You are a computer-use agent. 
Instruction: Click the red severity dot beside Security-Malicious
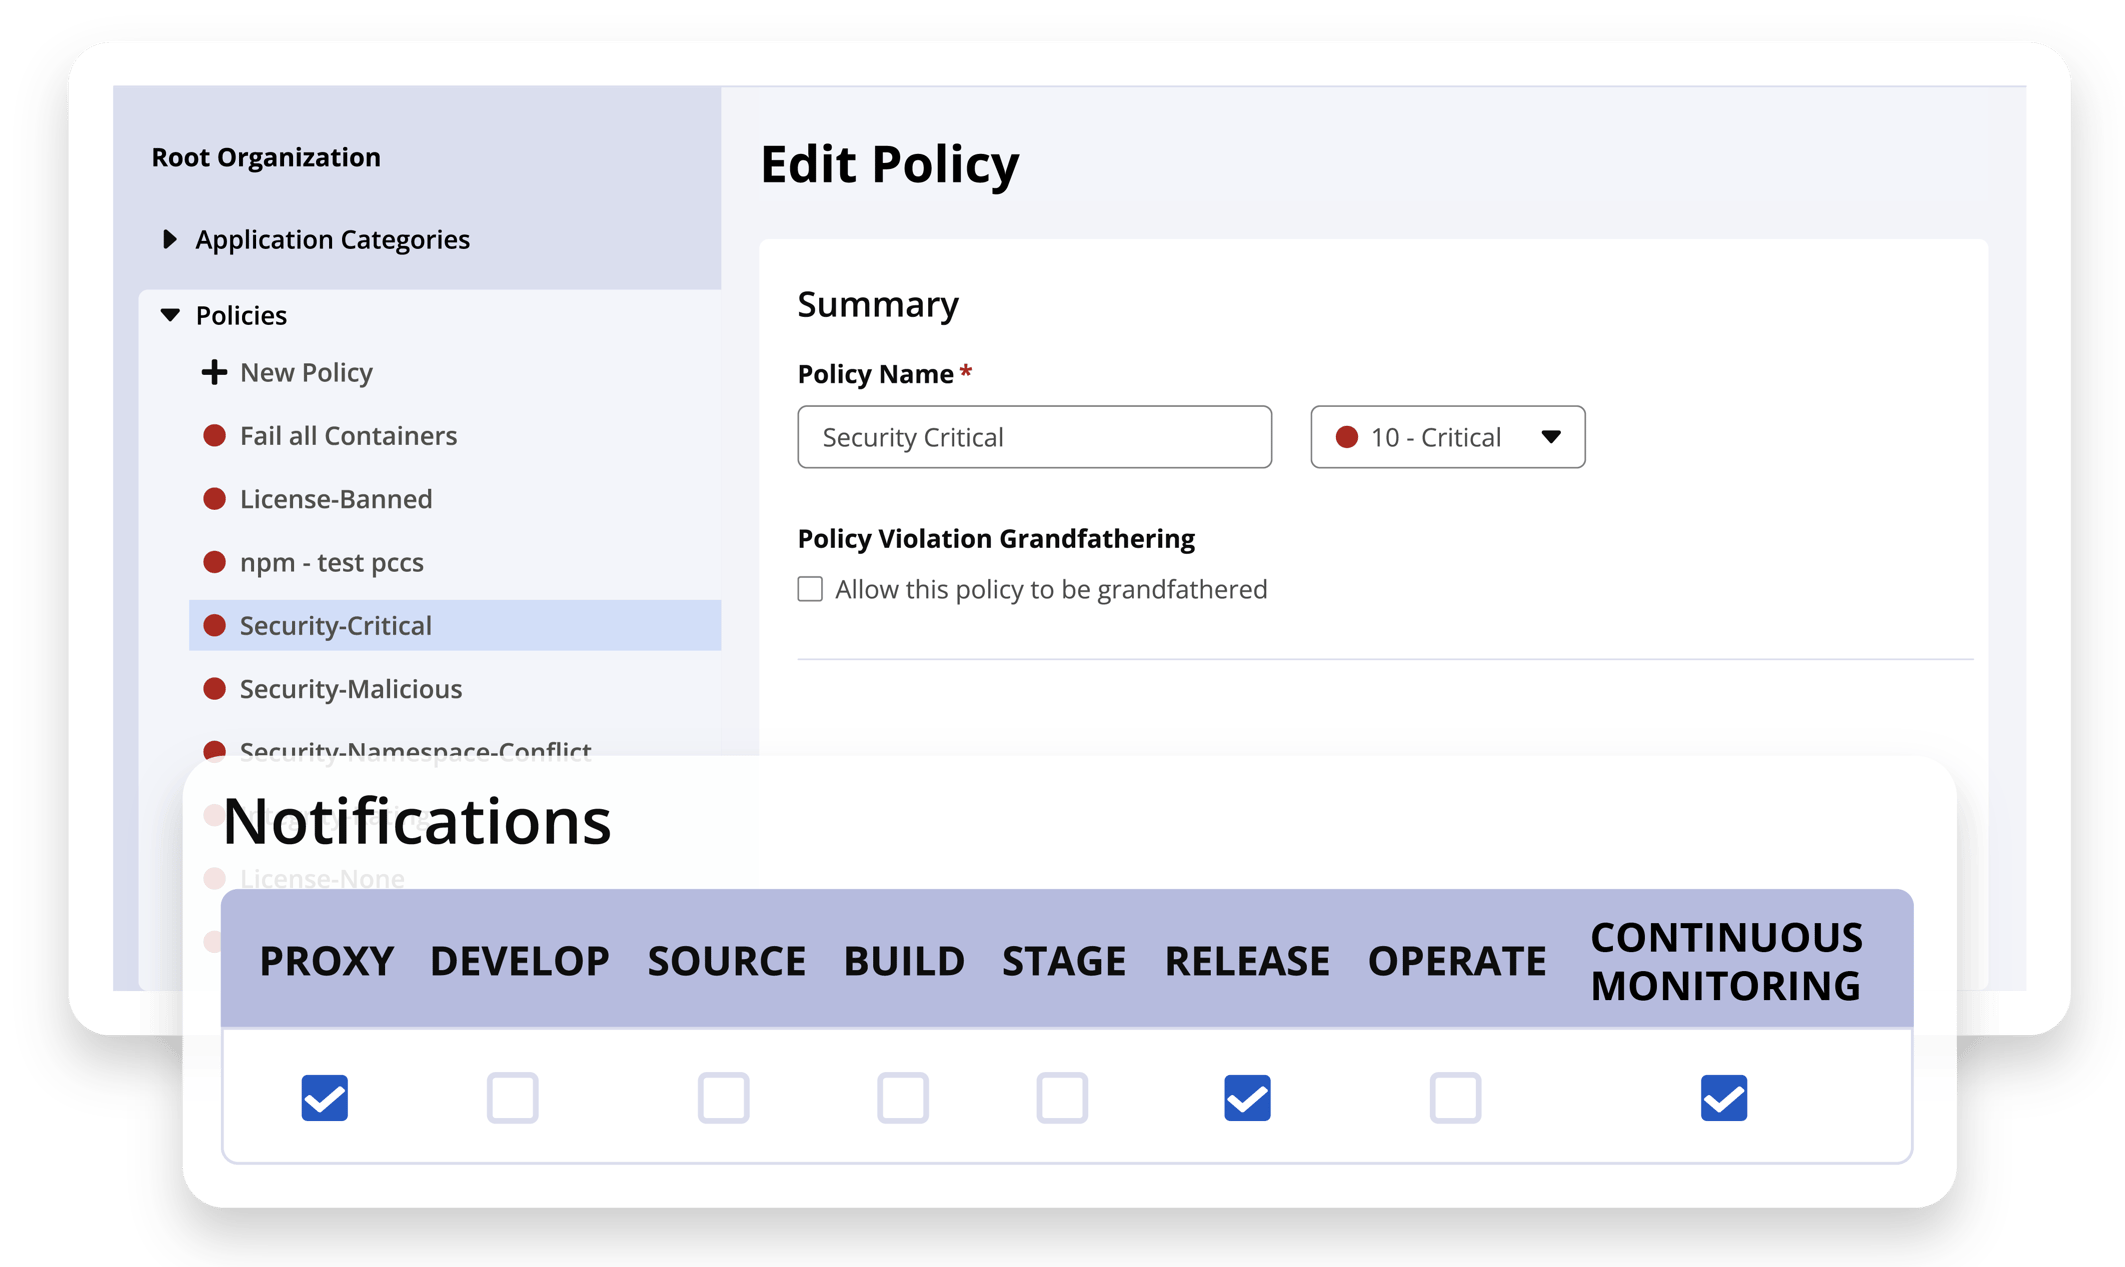click(x=213, y=688)
